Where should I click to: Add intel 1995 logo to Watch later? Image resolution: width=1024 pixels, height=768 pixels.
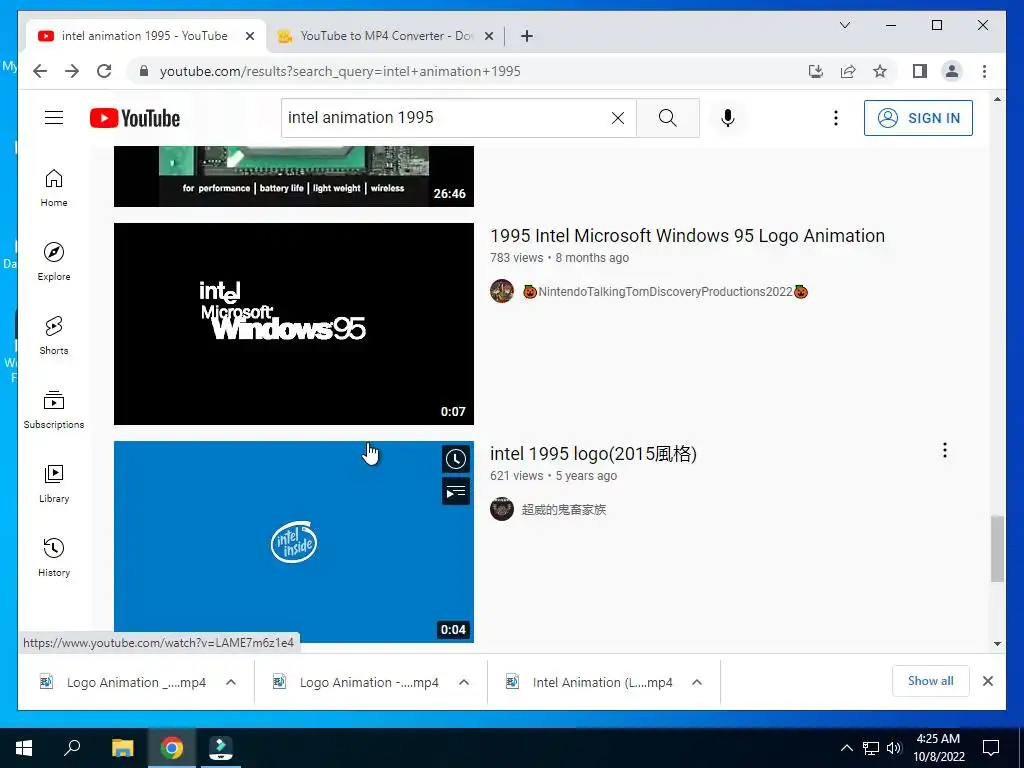click(x=455, y=459)
